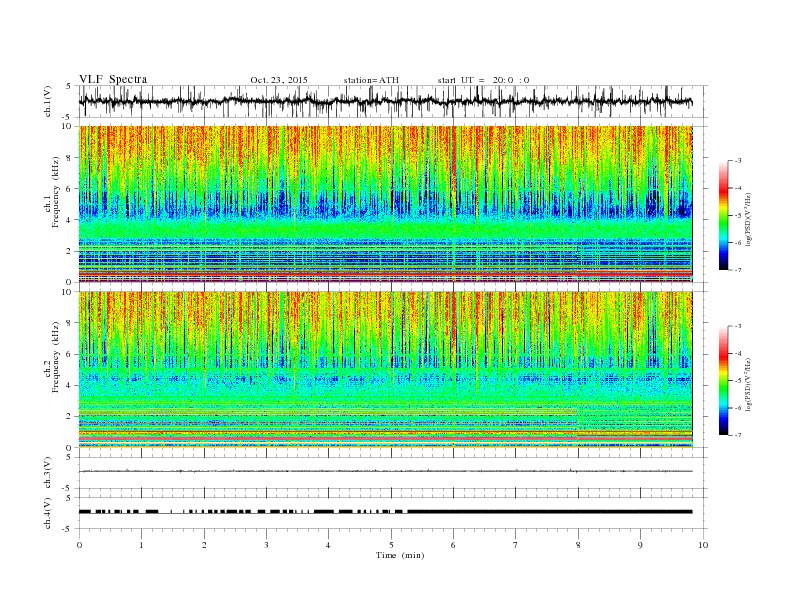Click the "start UT = 20:0 :0" label
The height and width of the screenshot is (612, 792).
[483, 80]
